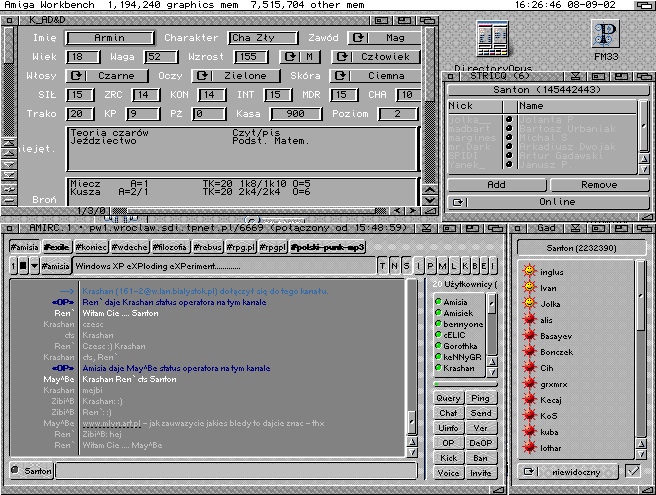Click the Kick button in AmIRC
The width and height of the screenshot is (656, 495).
(x=448, y=458)
